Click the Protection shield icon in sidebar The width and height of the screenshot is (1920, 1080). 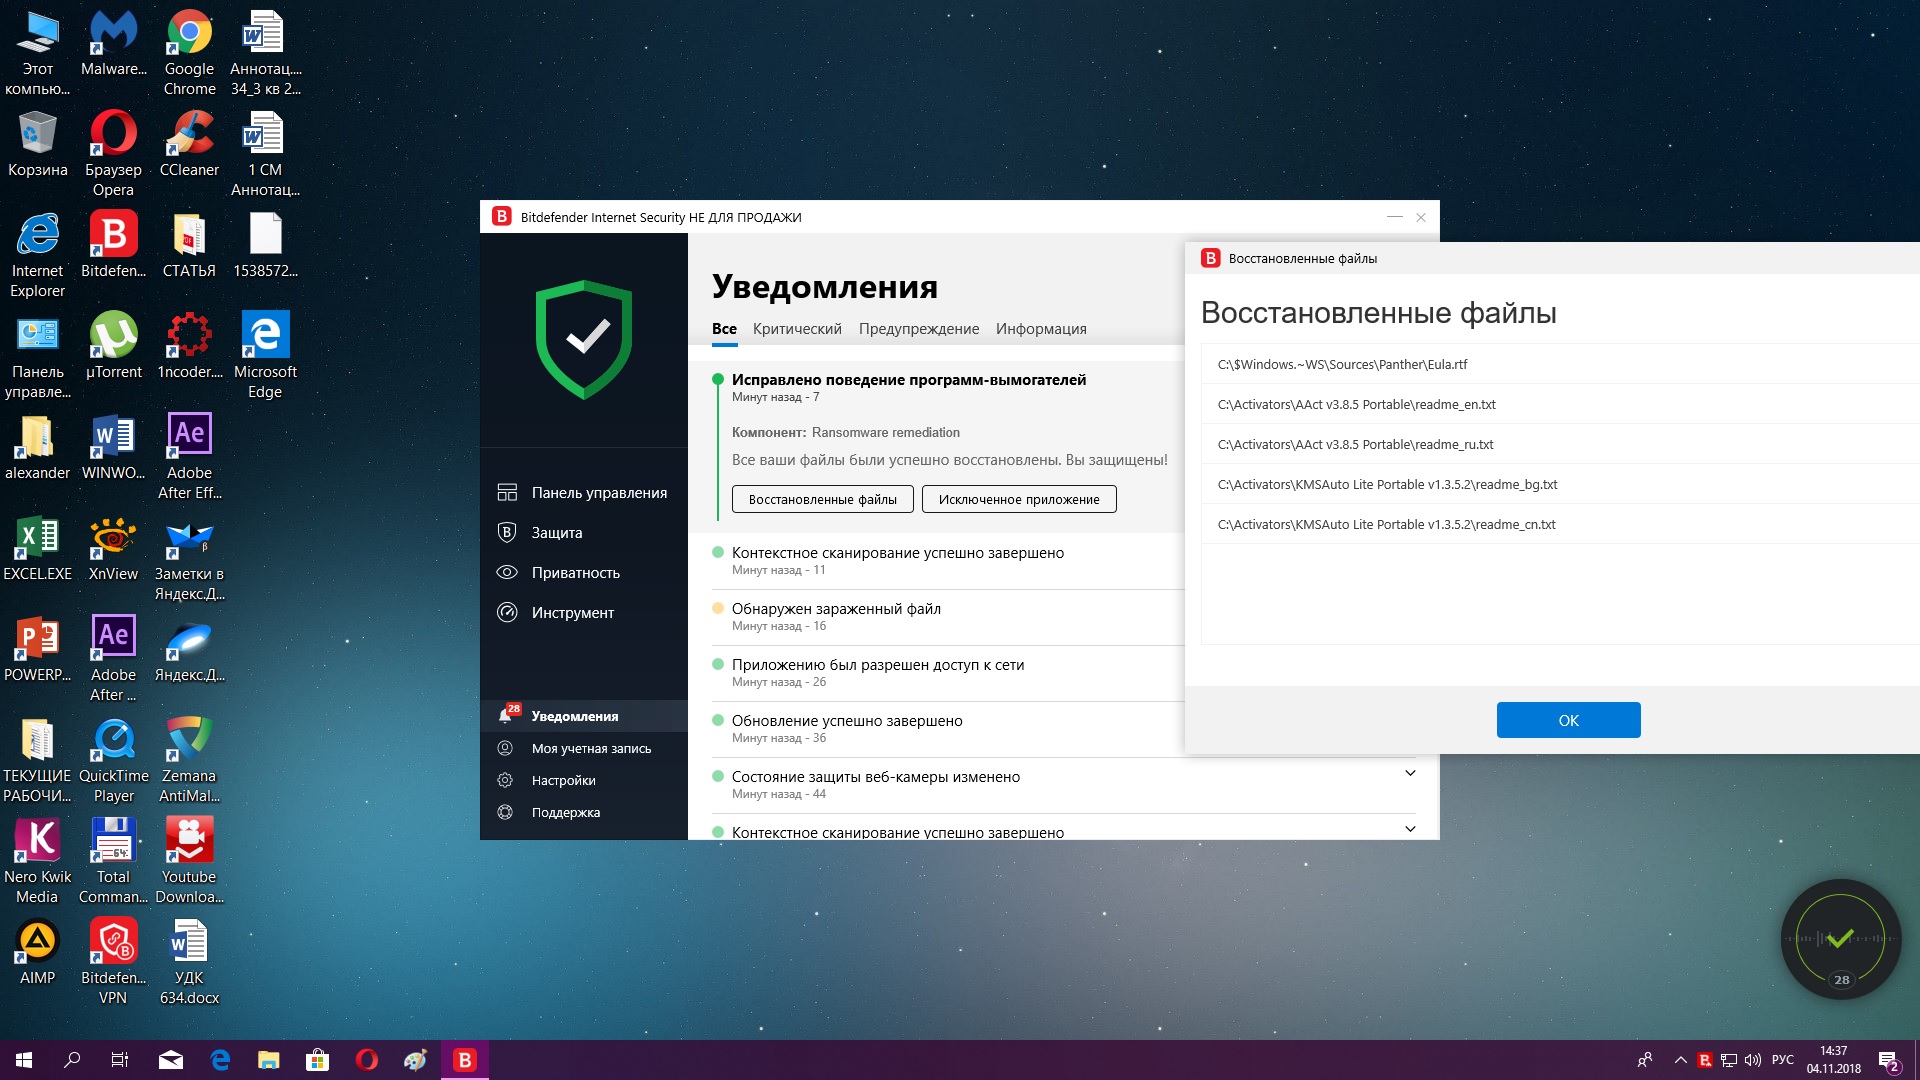(507, 532)
